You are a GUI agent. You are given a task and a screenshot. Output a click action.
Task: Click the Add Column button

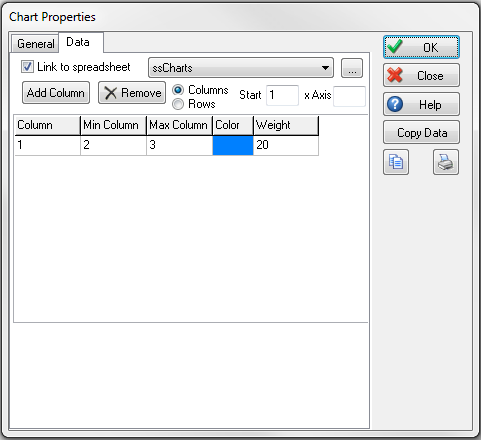(56, 93)
